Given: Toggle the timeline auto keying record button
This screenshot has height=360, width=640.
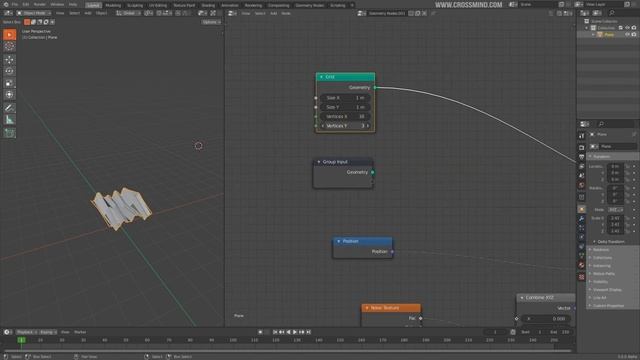Looking at the screenshot, I should (x=260, y=332).
